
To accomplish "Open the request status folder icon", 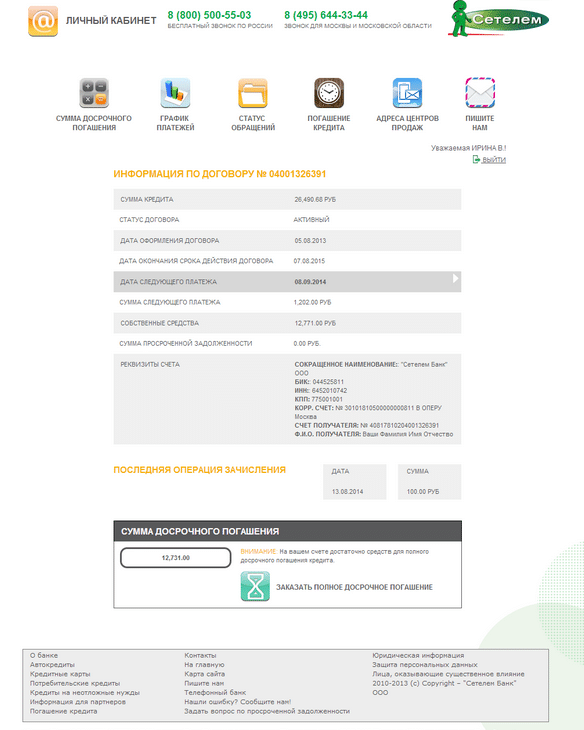I will (253, 93).
